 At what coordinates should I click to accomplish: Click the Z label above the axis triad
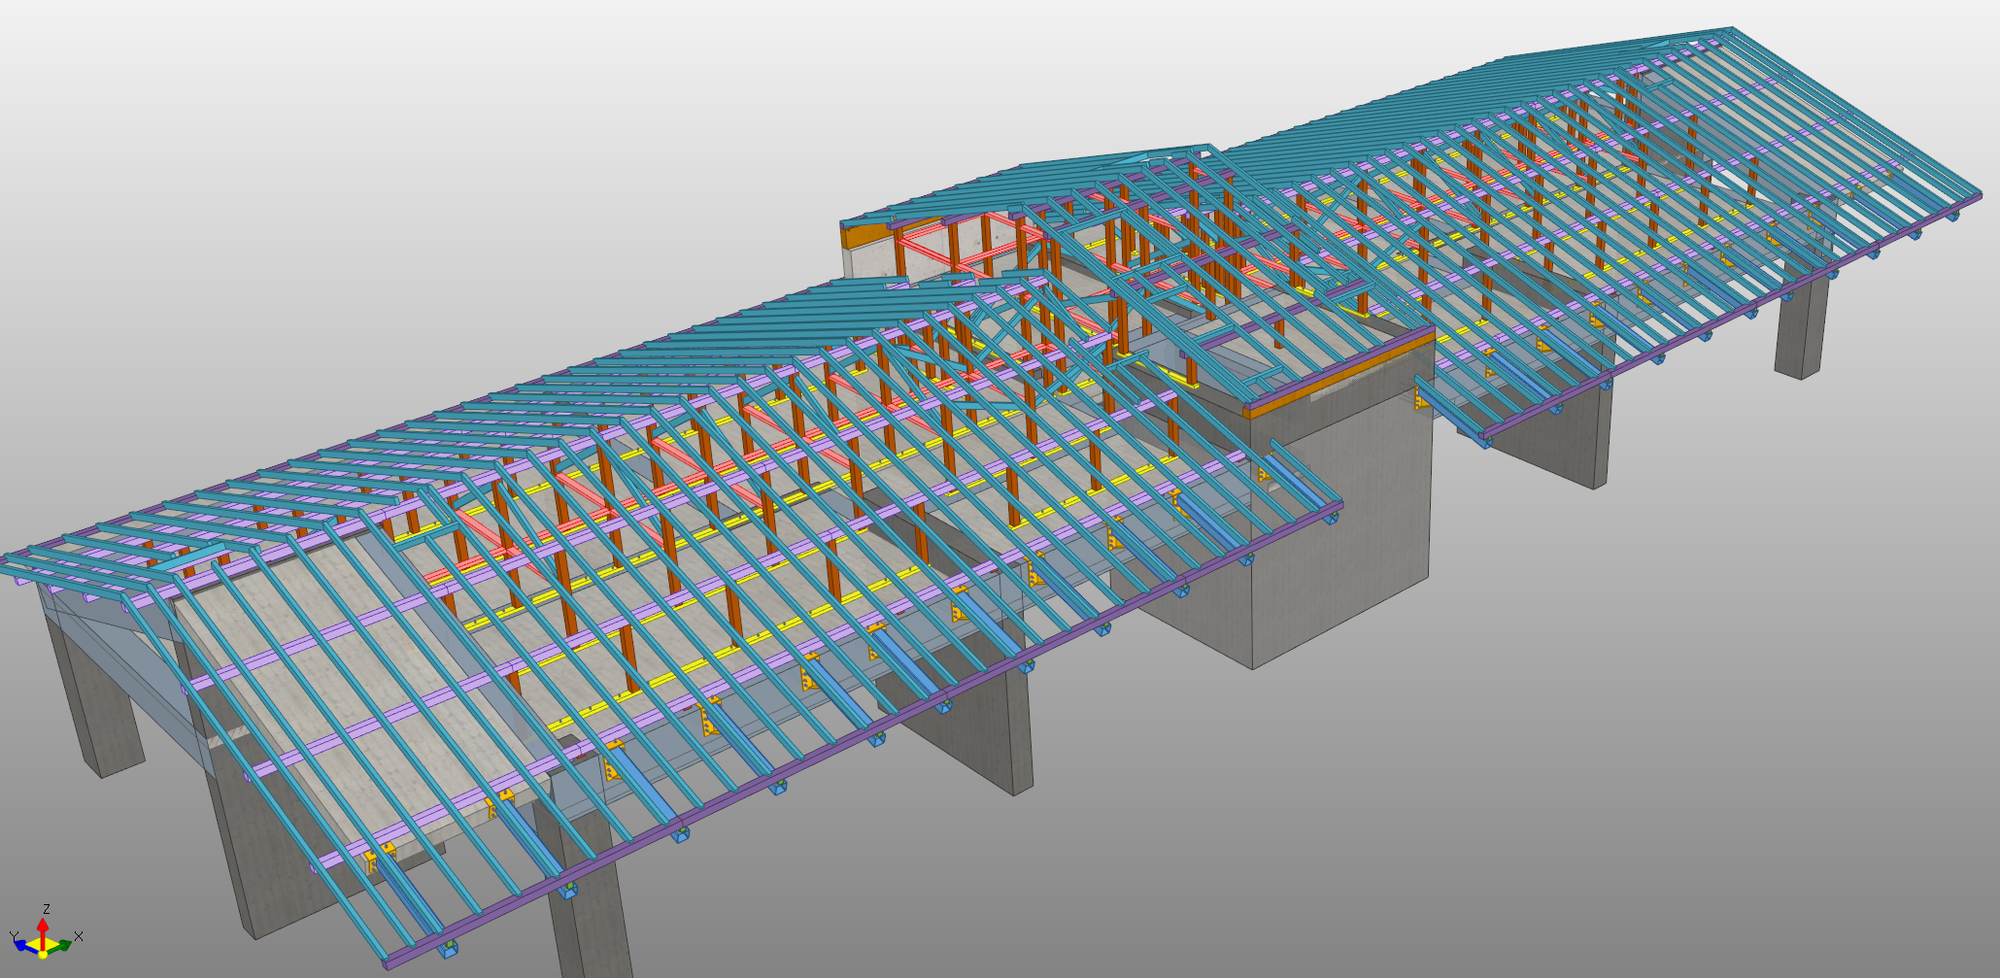(46, 909)
